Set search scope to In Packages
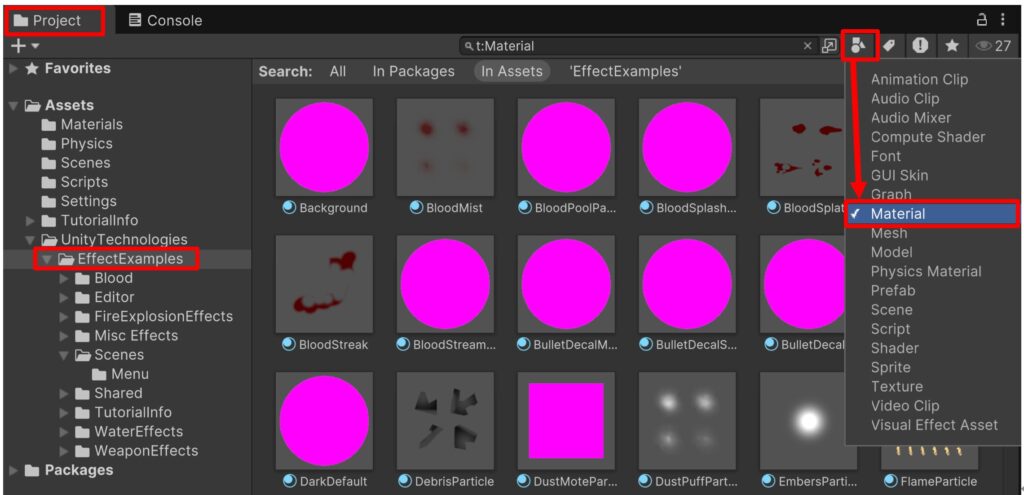 413,71
